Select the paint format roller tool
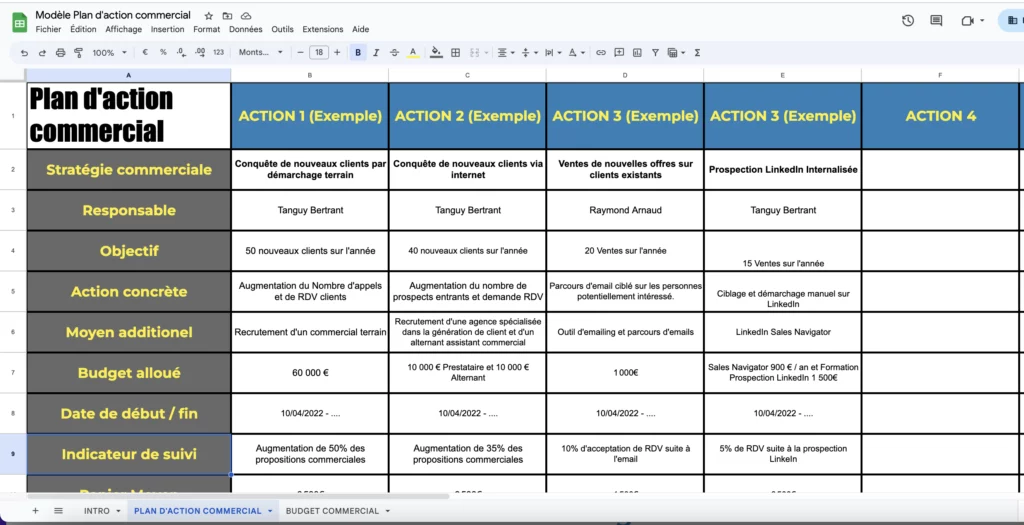Image resolution: width=1024 pixels, height=525 pixels. pos(78,53)
